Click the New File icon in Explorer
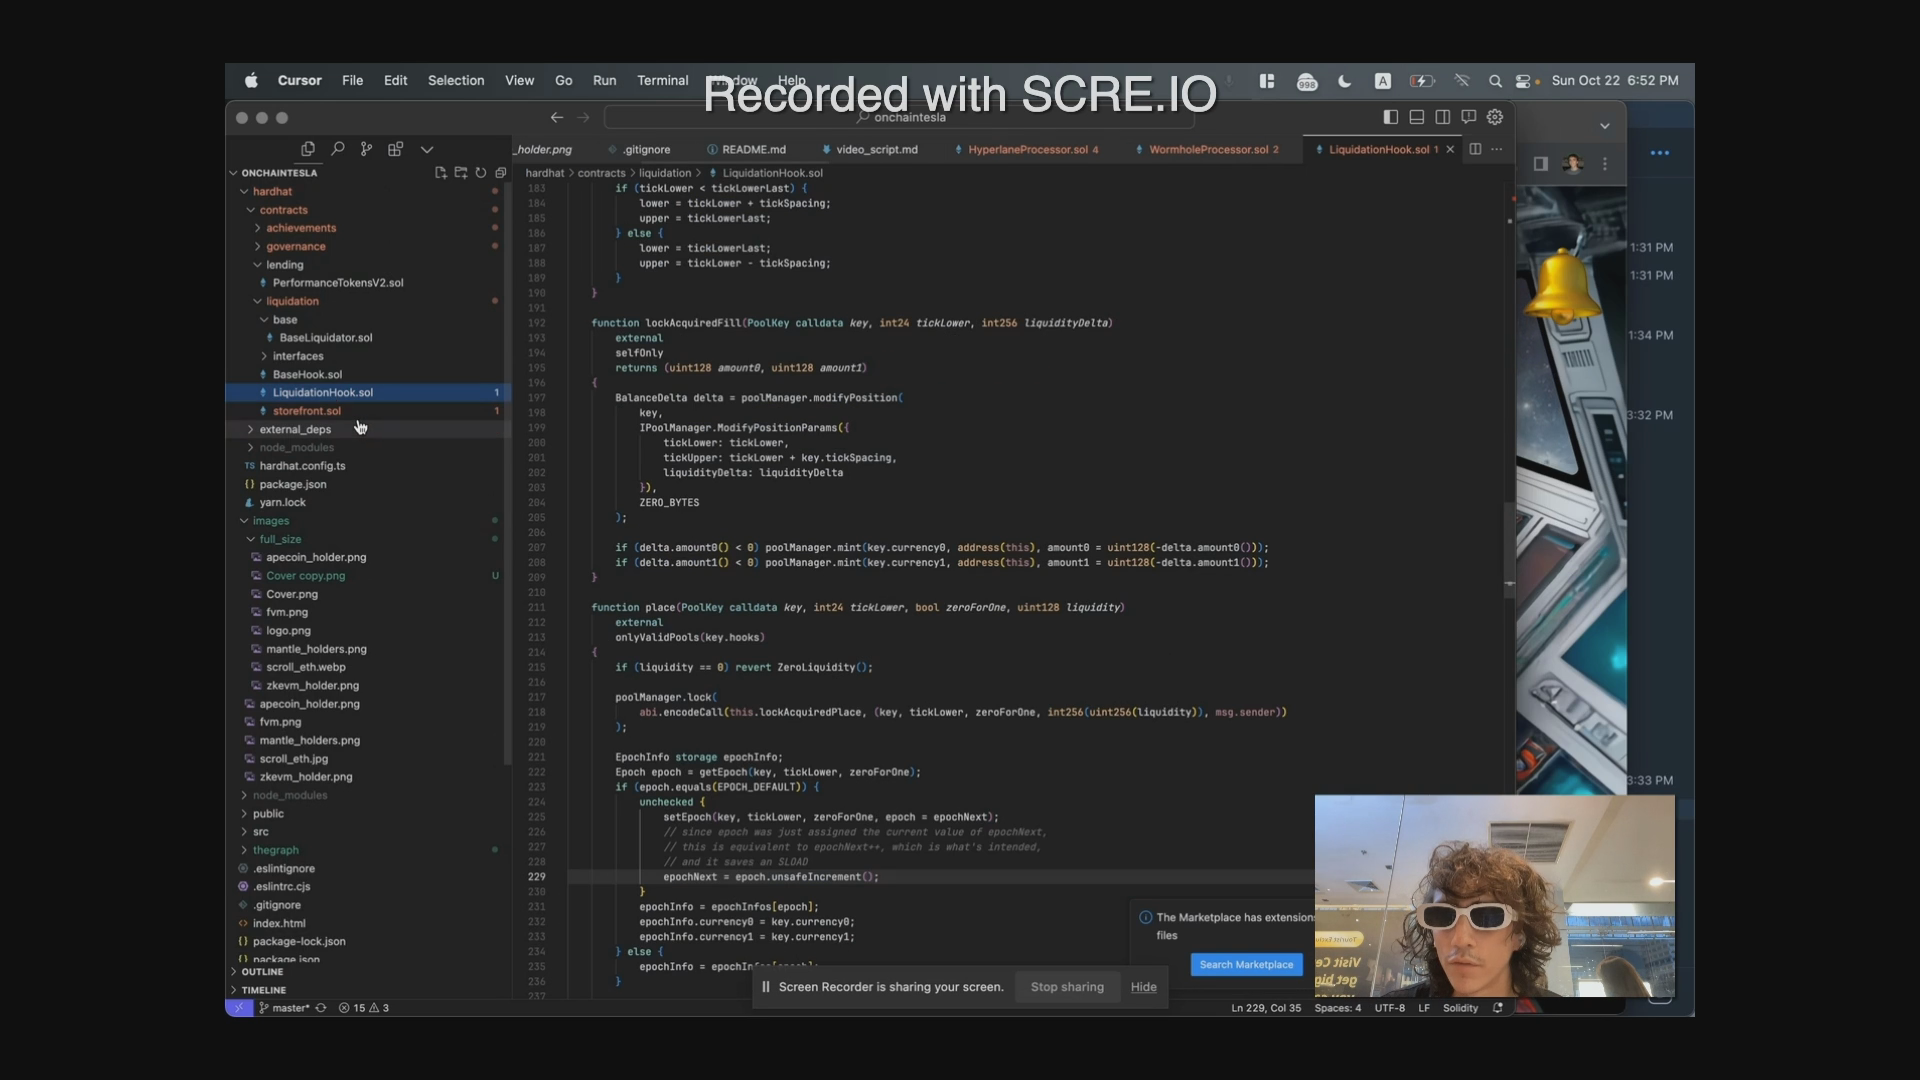This screenshot has height=1080, width=1920. tap(441, 173)
